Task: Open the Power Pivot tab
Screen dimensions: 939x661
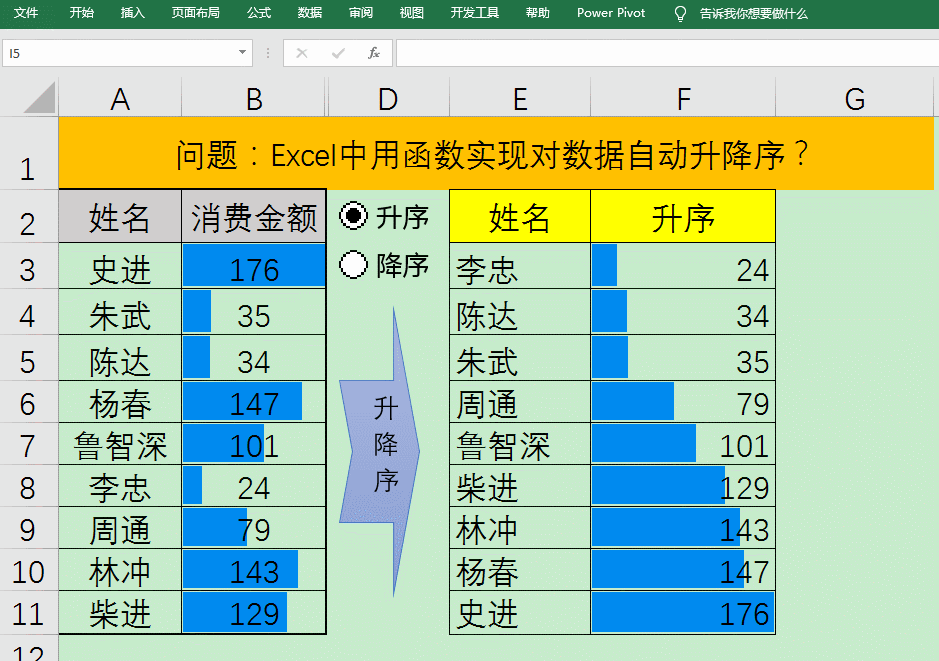Action: [611, 13]
